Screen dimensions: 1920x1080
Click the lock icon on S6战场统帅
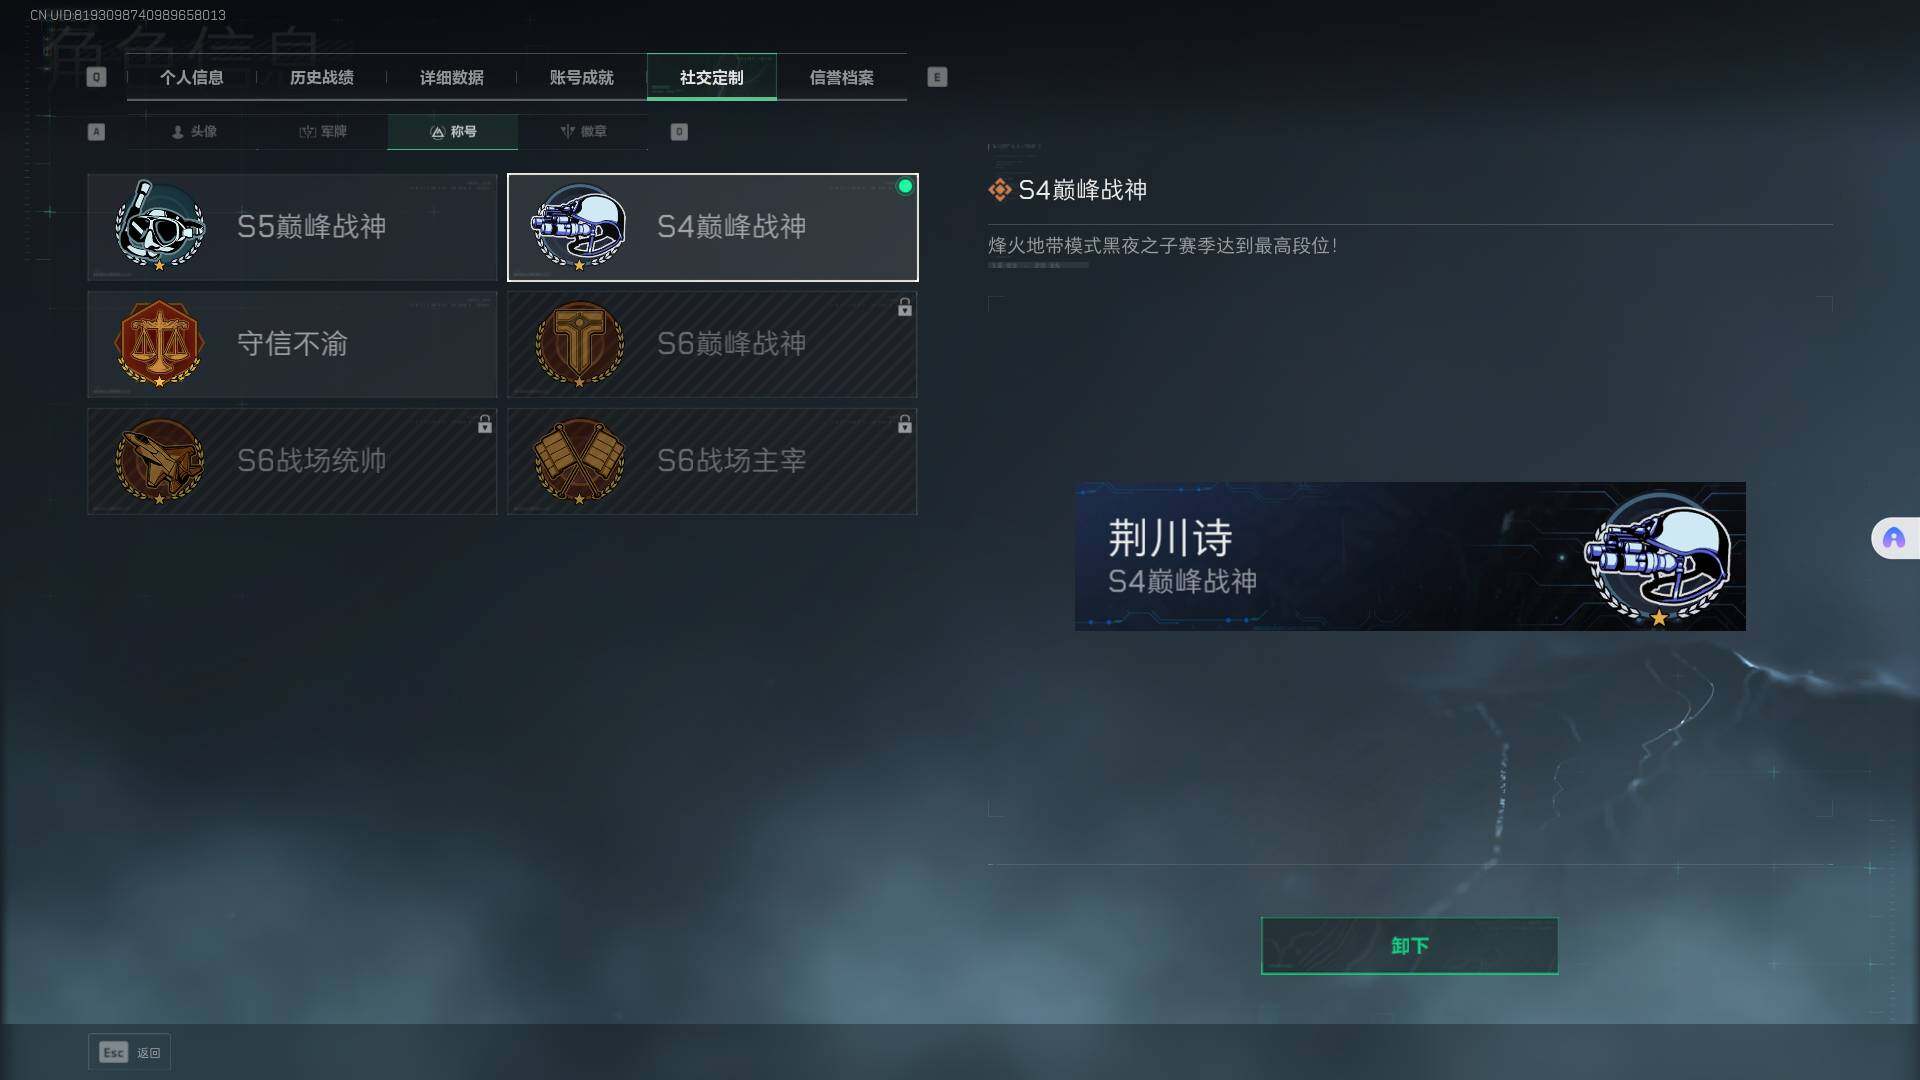485,424
